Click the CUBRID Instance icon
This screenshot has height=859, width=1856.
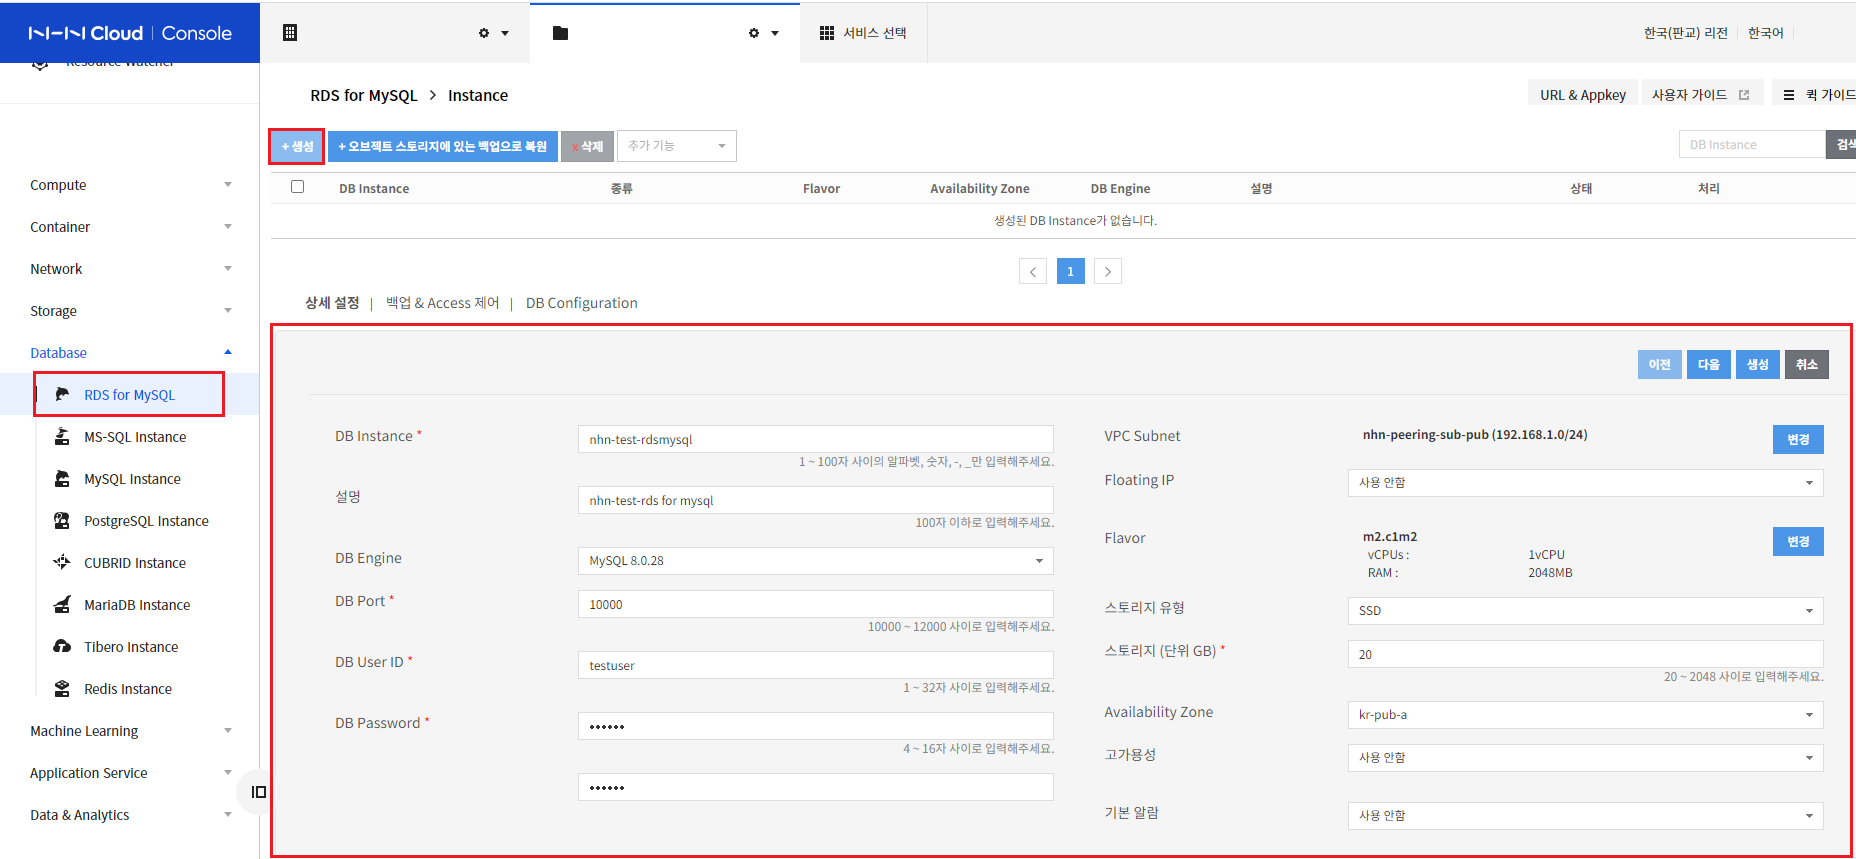62,562
